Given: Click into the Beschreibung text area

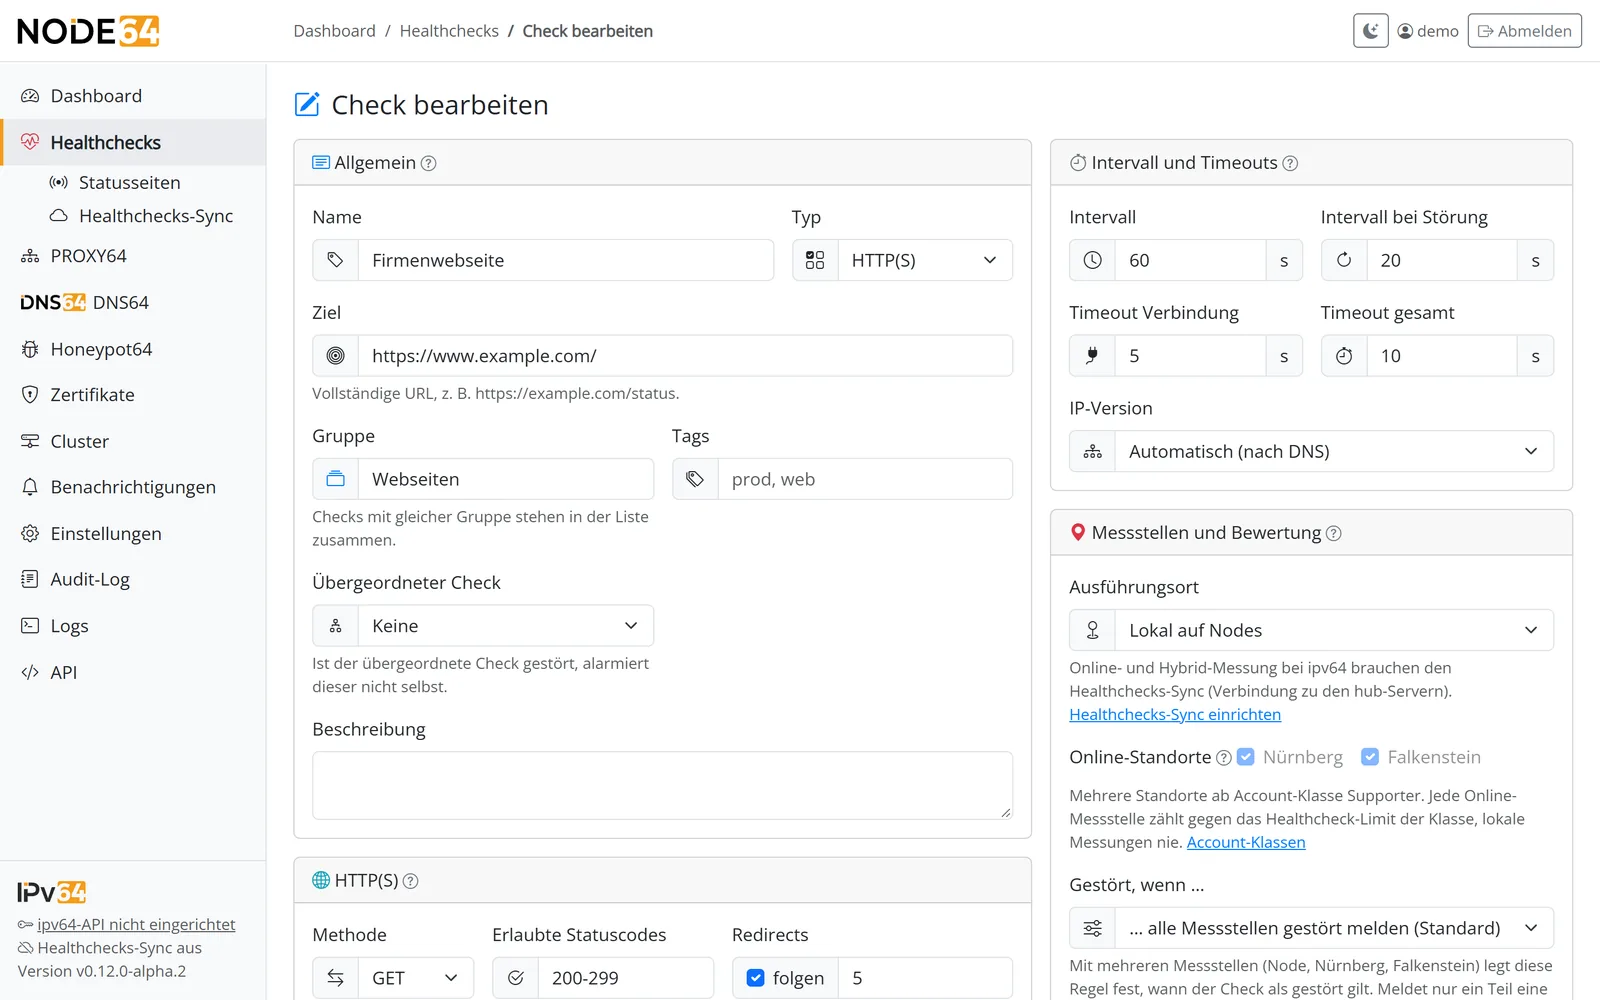Looking at the screenshot, I should tap(662, 786).
